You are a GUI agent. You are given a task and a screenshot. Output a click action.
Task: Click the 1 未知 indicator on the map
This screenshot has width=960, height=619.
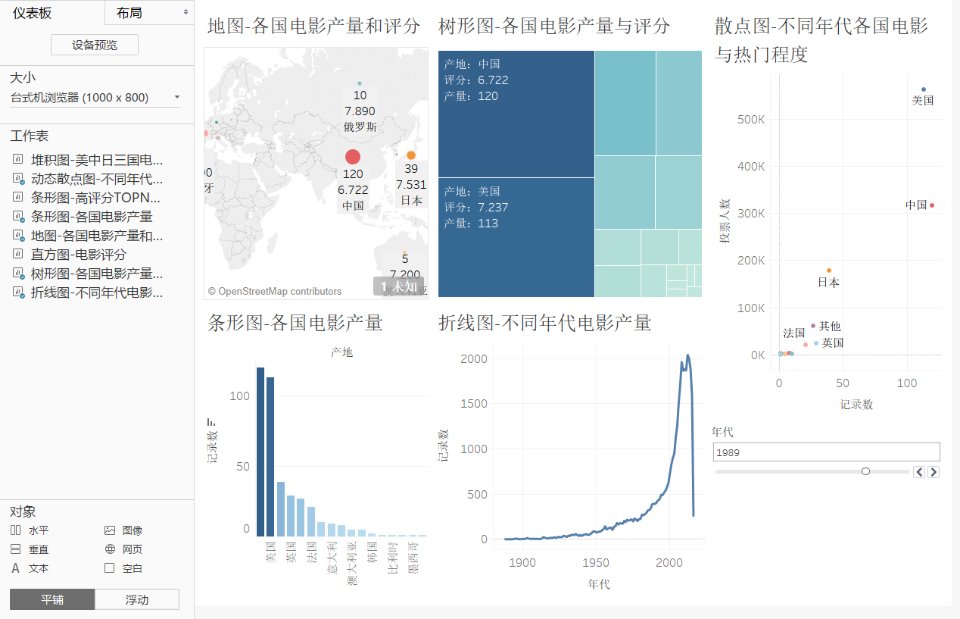click(x=399, y=287)
